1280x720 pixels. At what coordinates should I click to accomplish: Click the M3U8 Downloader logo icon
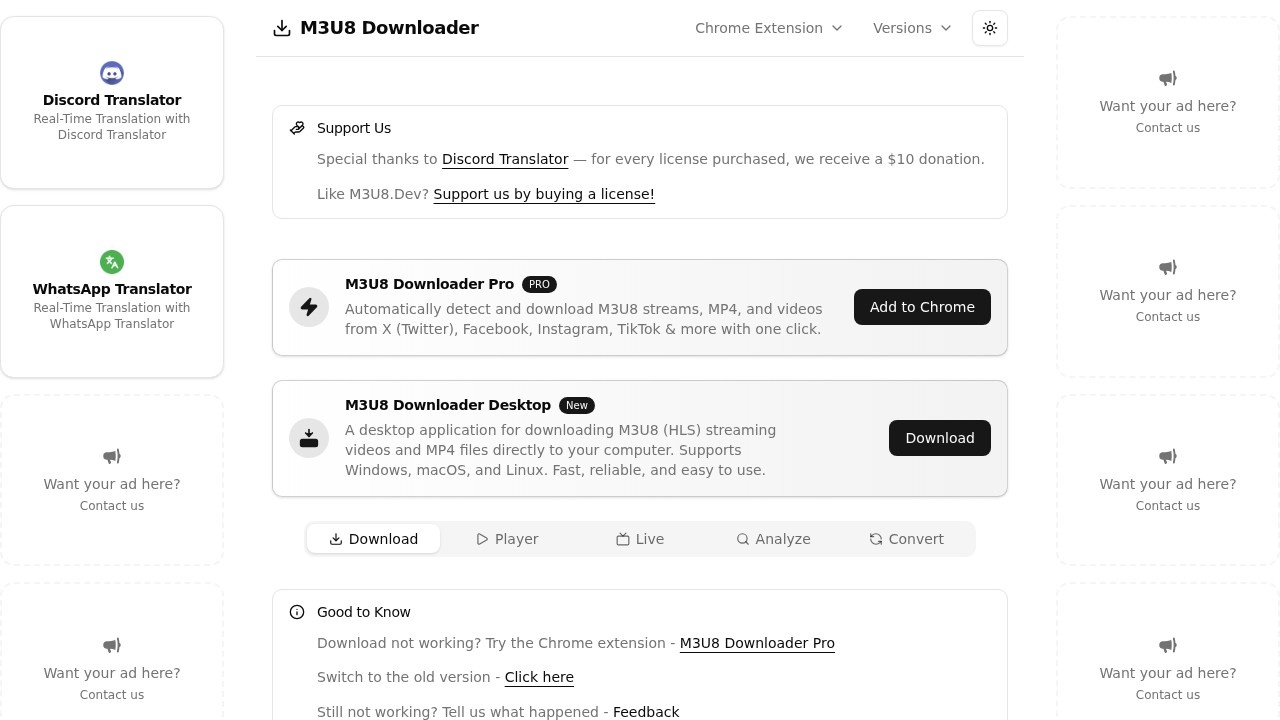282,28
